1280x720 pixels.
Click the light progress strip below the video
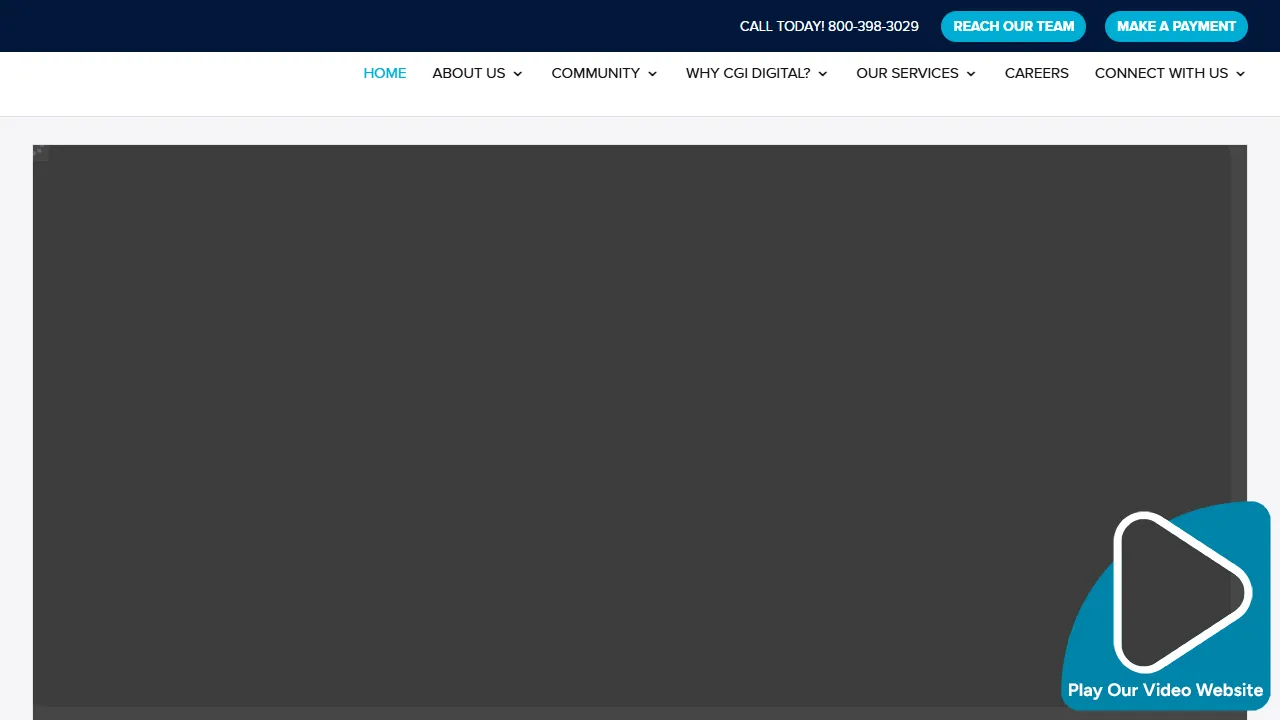coord(640,711)
